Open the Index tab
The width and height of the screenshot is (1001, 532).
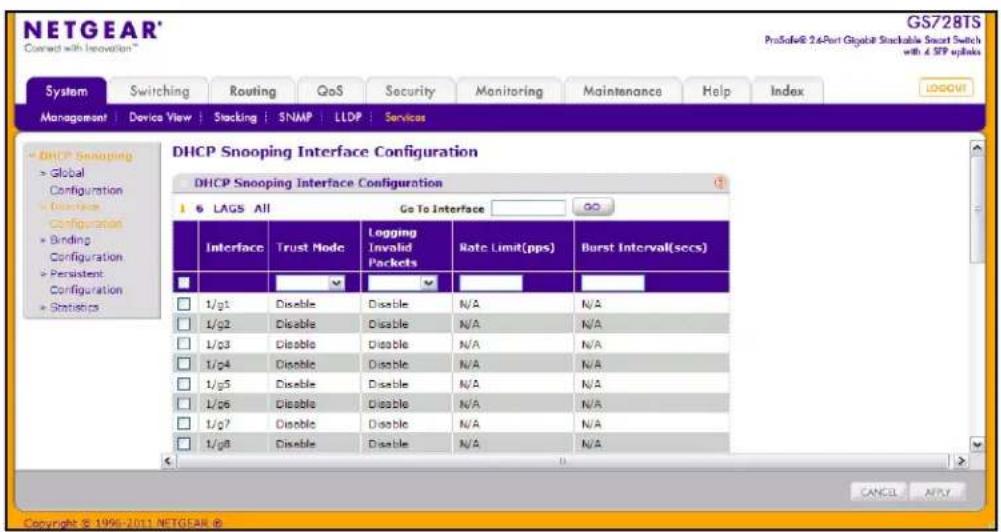coord(787,91)
